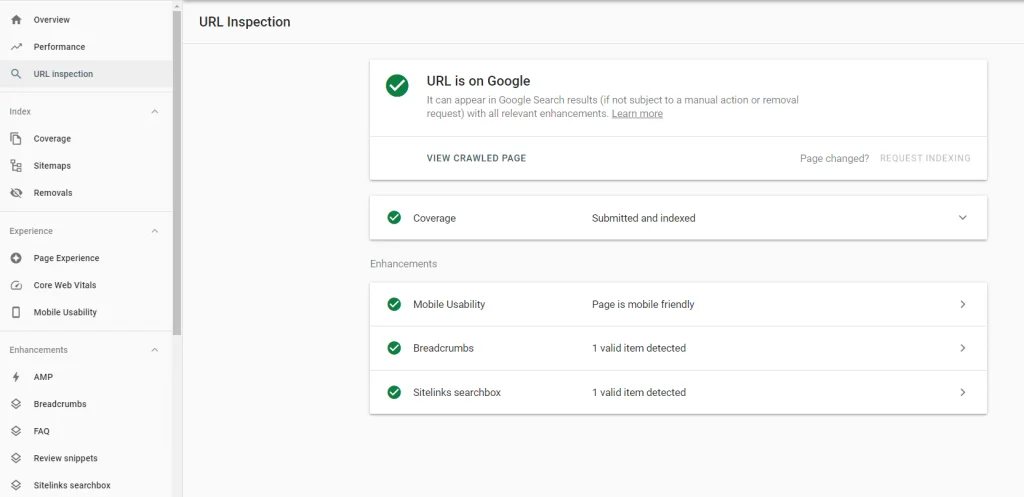Click the Page Experience plus-circle icon

(x=16, y=258)
